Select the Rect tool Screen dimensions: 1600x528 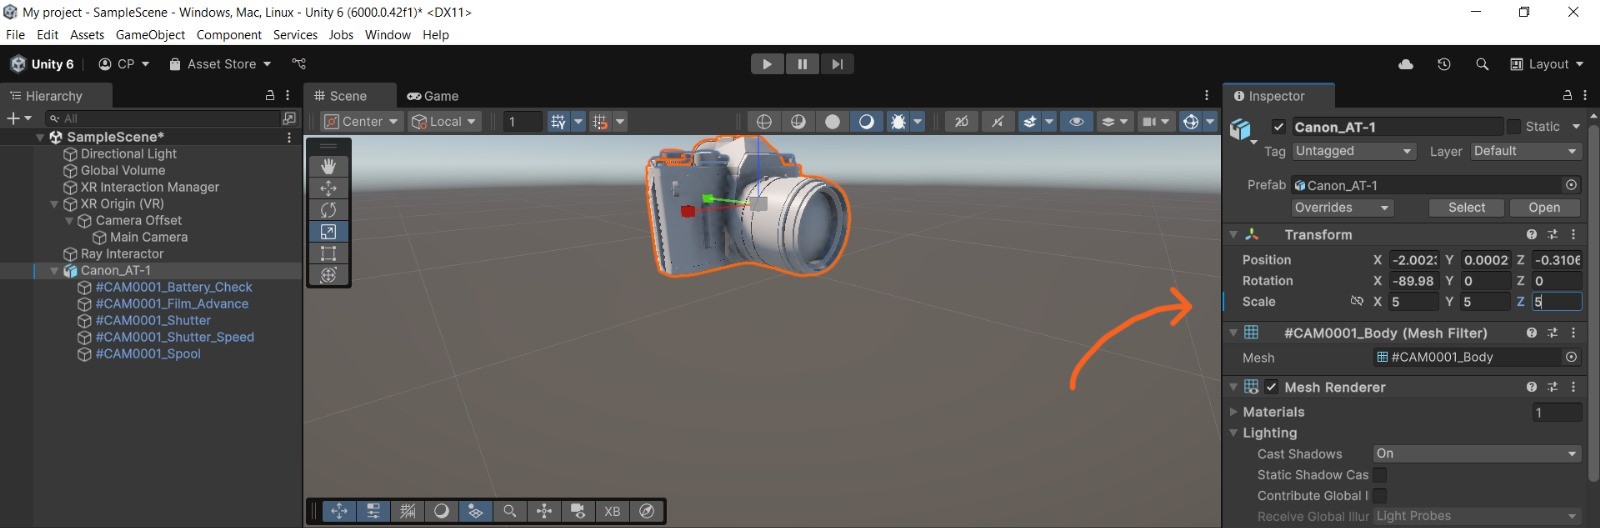point(328,253)
